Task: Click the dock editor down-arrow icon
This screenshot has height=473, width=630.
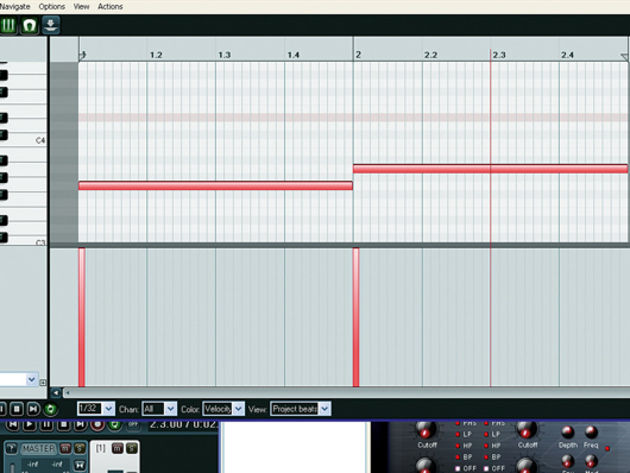Action: pos(51,25)
